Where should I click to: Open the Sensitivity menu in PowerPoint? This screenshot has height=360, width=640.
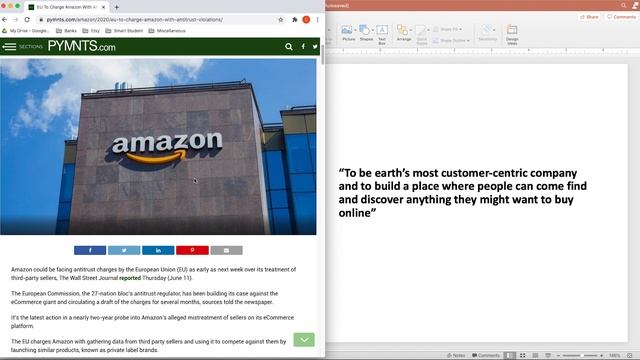(x=488, y=33)
